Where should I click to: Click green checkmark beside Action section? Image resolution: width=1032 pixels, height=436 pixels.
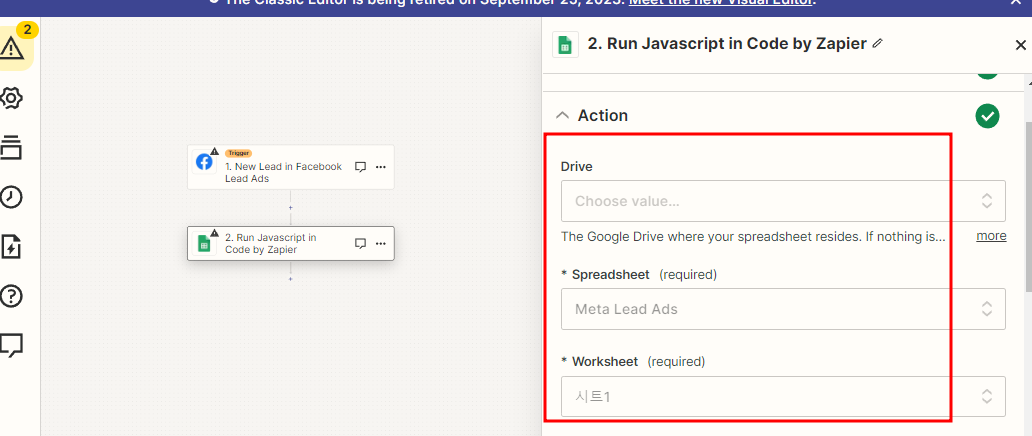point(987,116)
